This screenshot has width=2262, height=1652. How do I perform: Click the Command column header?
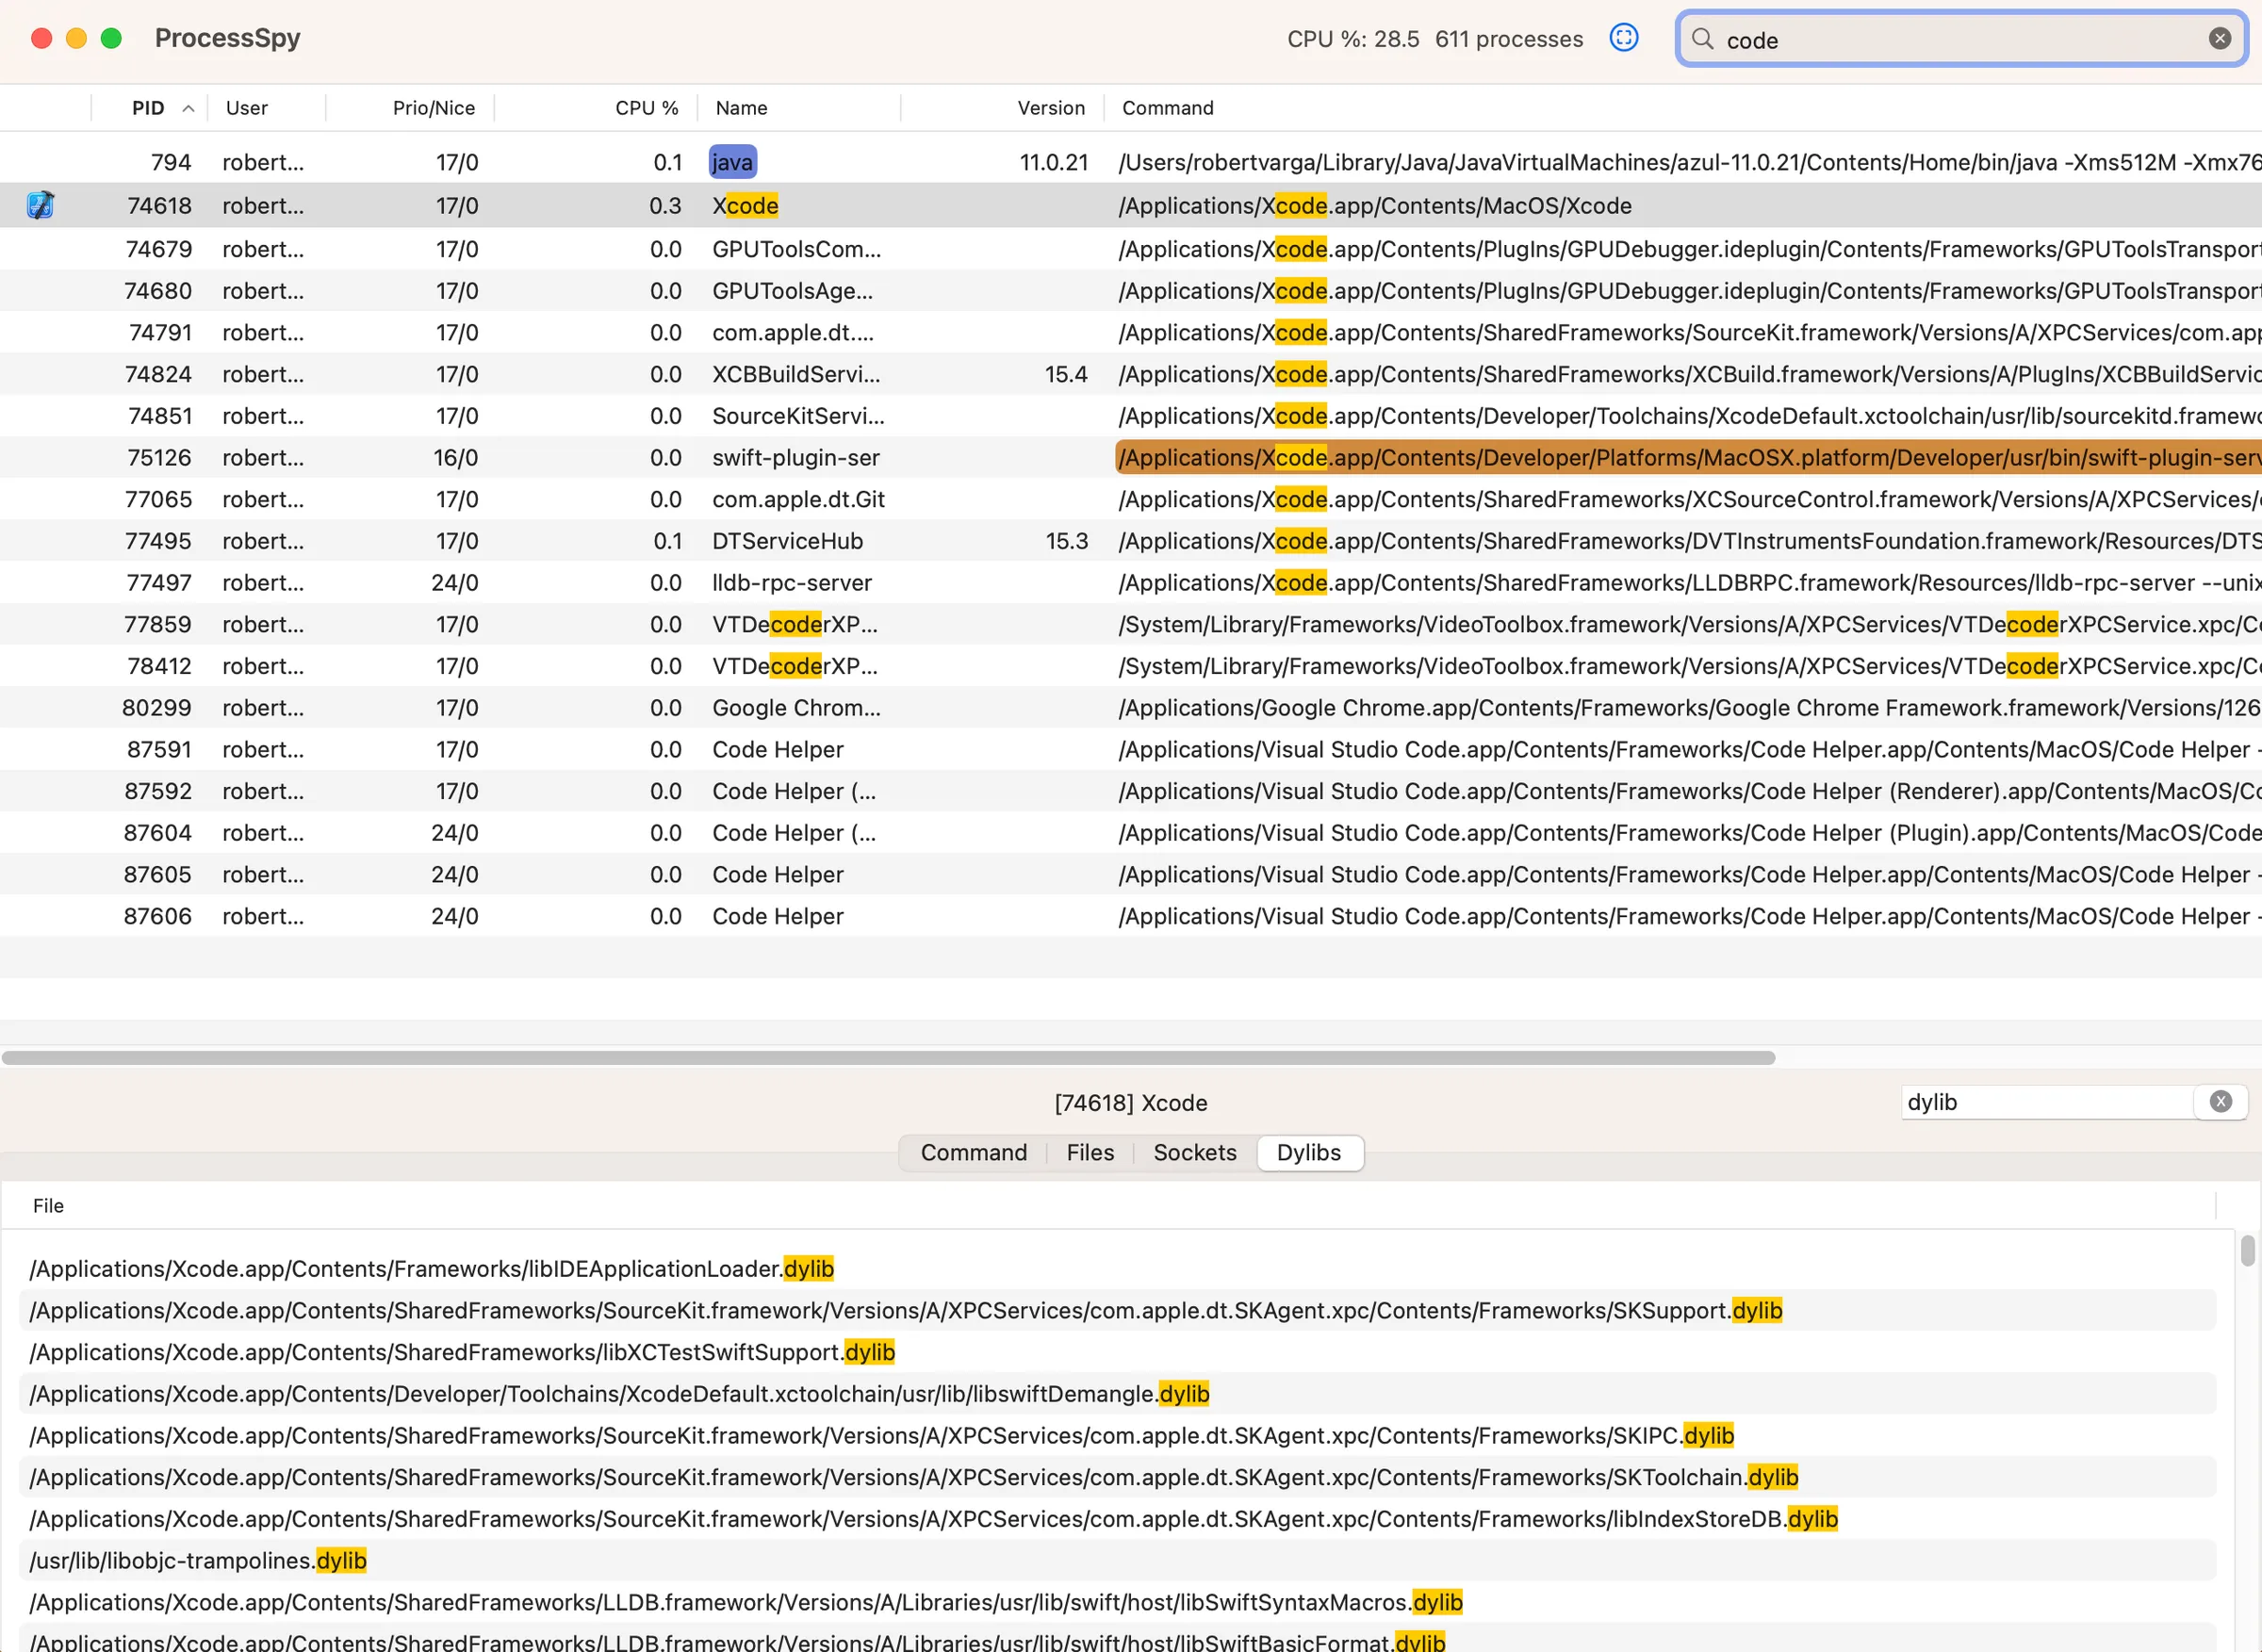(1167, 107)
